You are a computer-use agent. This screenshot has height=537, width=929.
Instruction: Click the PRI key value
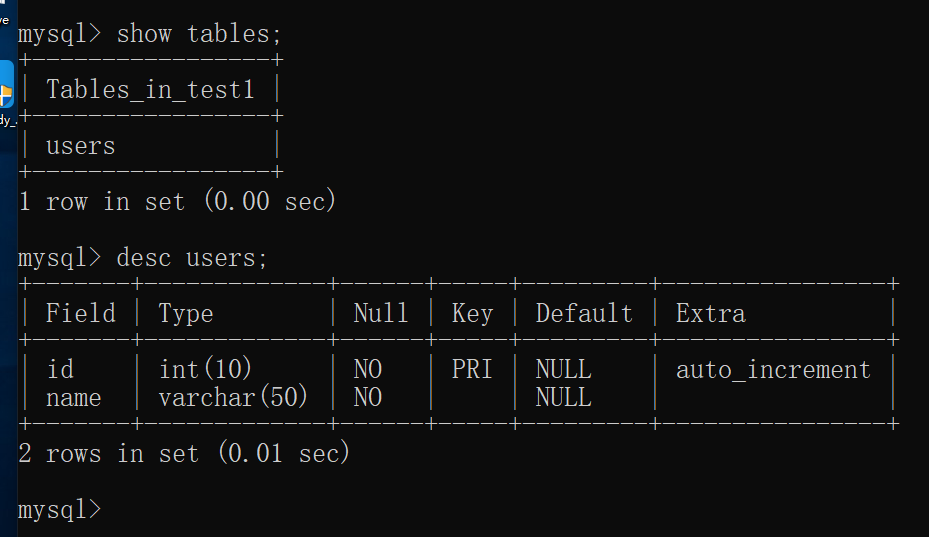point(472,369)
